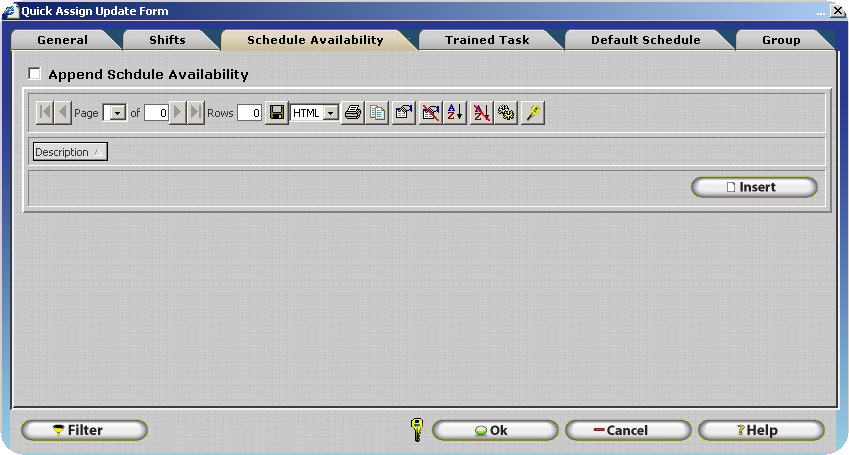Click the crossed-out sort removal icon

[481, 113]
